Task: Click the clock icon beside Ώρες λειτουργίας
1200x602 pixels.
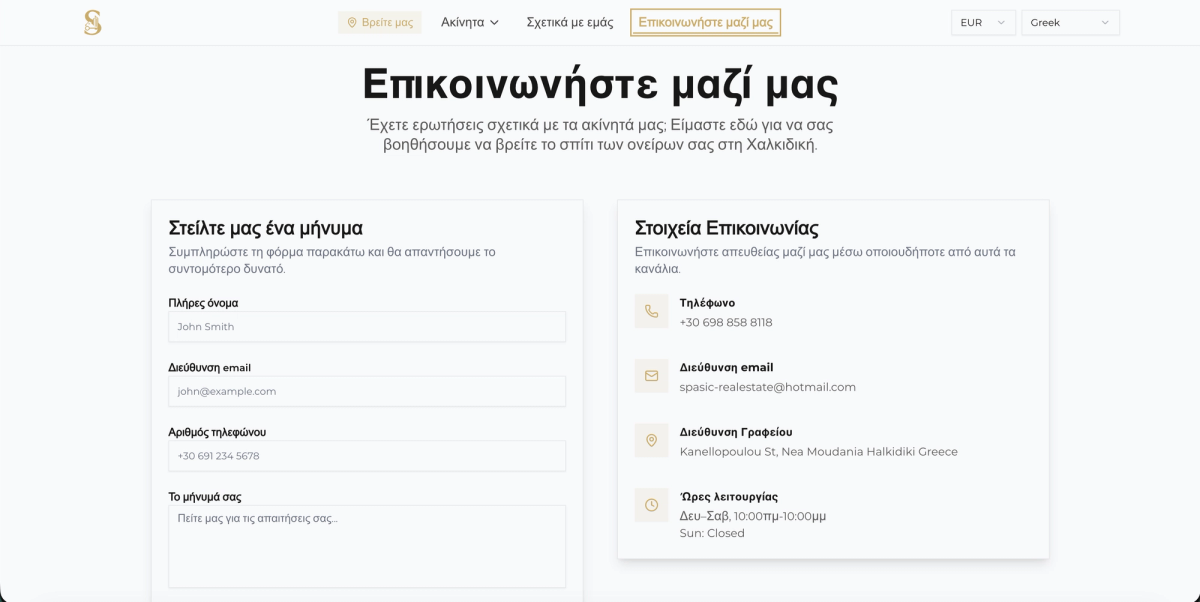Action: 651,505
